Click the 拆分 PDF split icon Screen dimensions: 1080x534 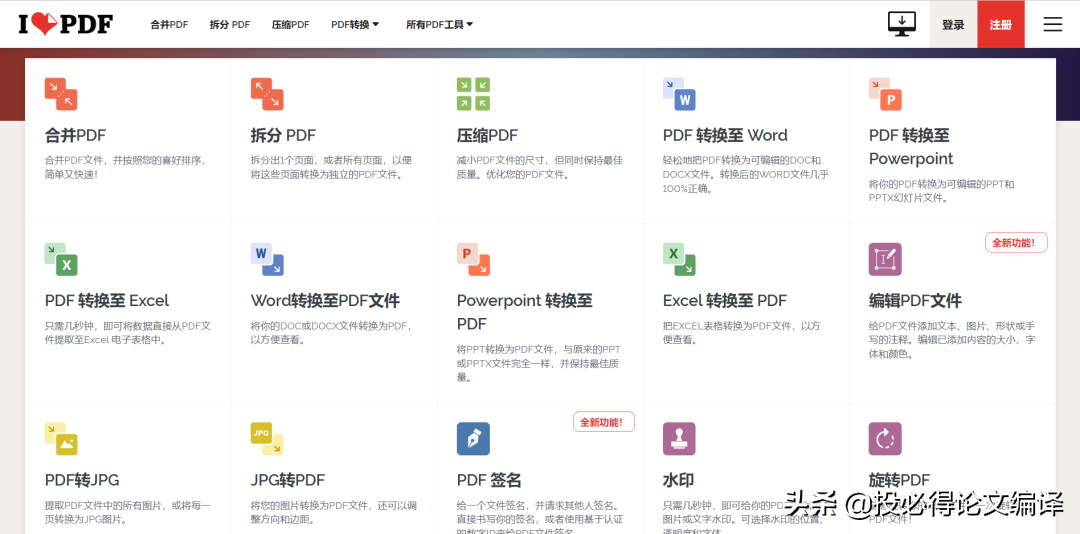click(267, 94)
